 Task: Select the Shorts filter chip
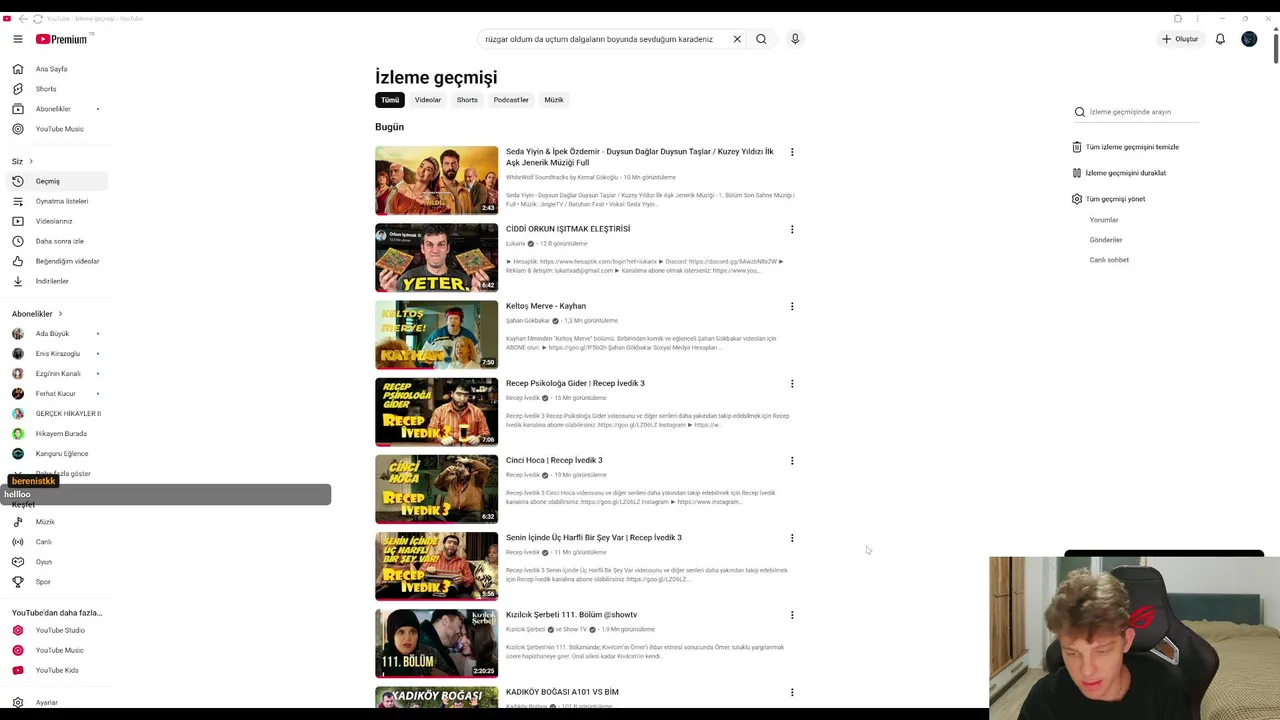pyautogui.click(x=467, y=100)
